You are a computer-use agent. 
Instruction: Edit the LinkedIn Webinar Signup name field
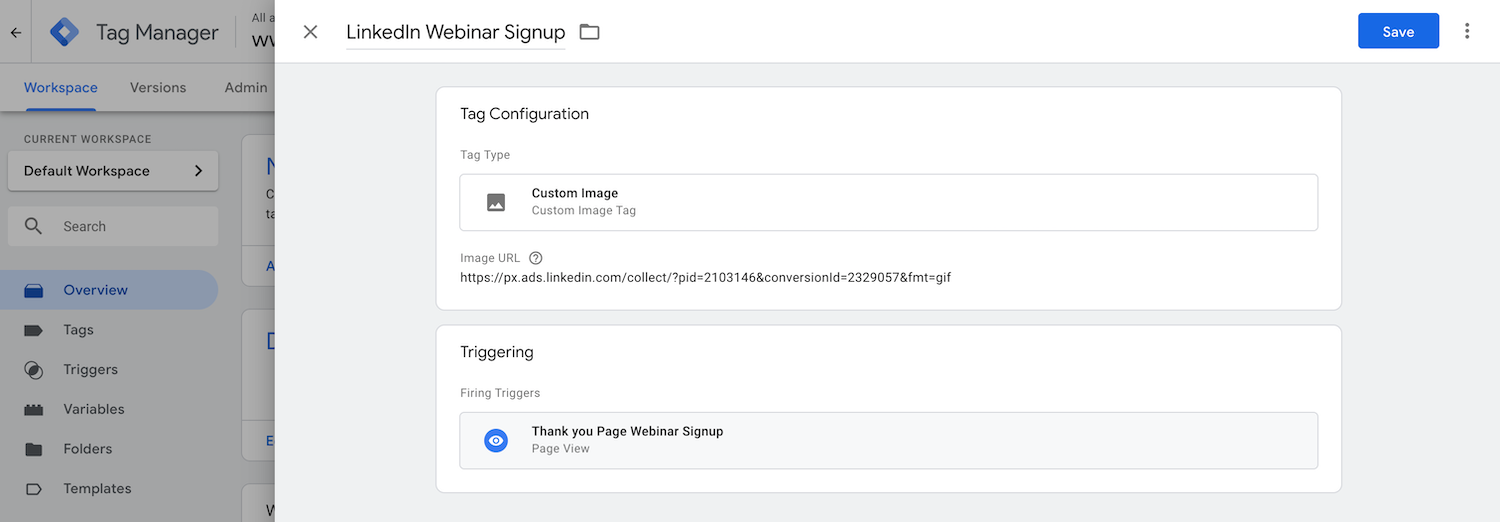pyautogui.click(x=455, y=32)
